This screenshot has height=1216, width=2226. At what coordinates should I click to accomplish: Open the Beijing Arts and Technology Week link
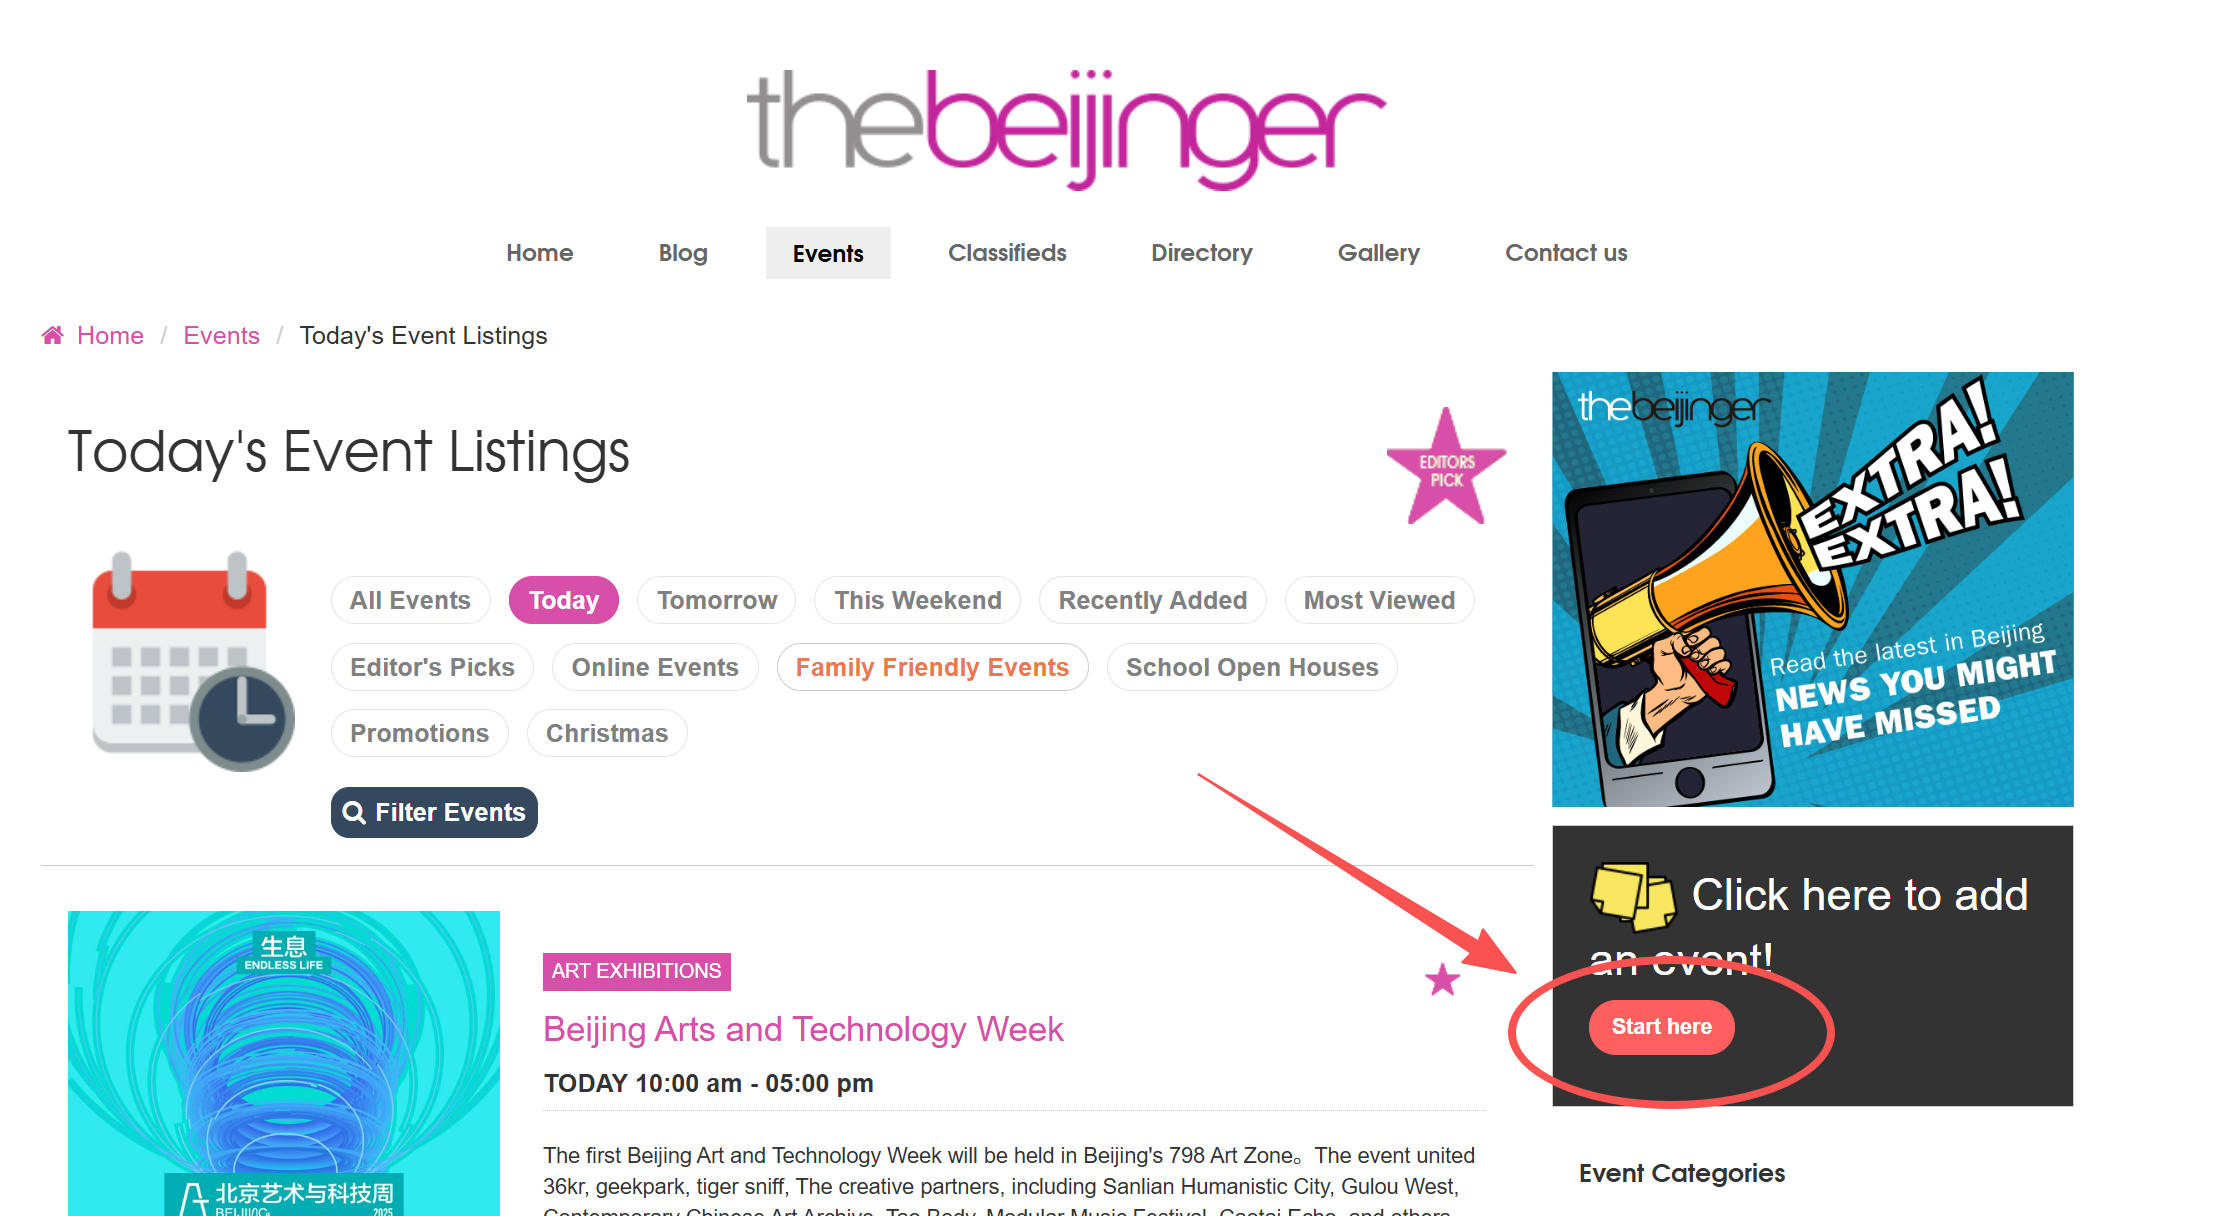(803, 1029)
